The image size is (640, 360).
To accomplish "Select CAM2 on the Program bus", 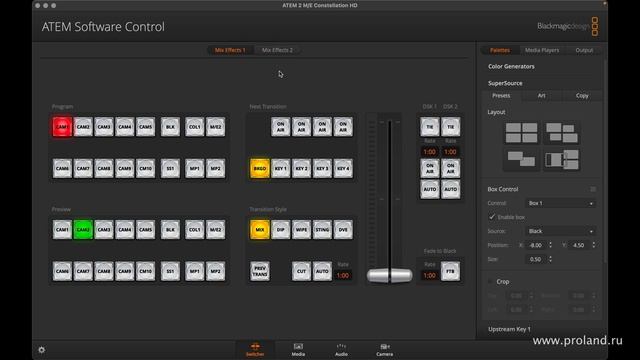I will click(83, 127).
